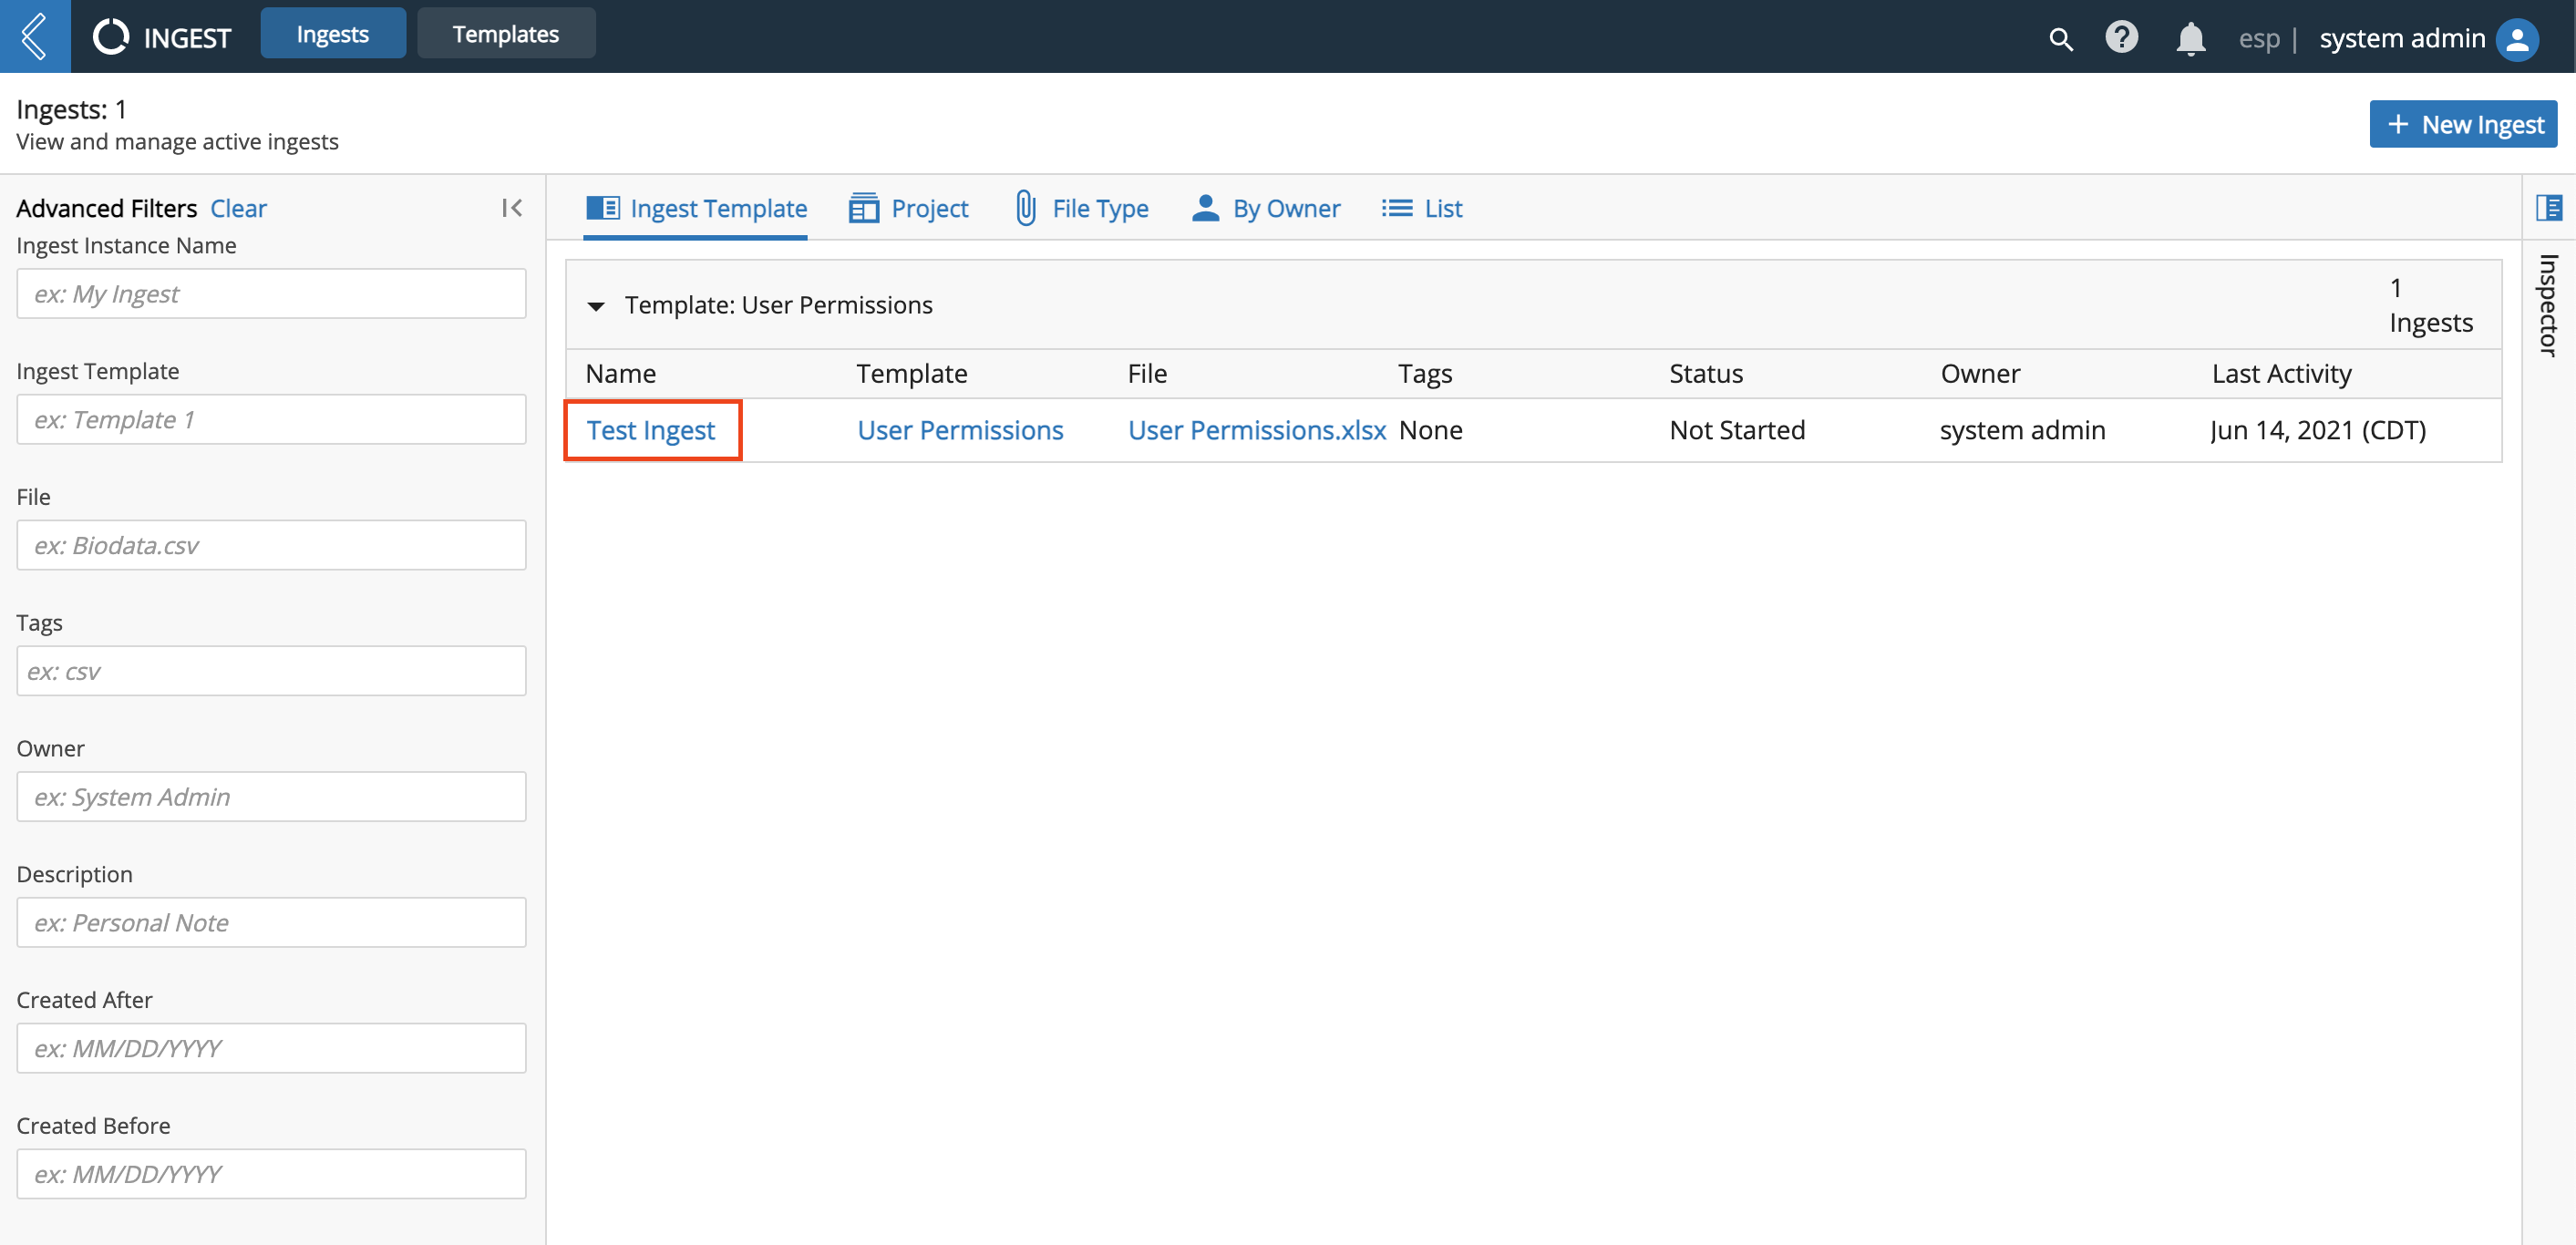
Task: Click the system admin user avatar icon
Action: [2518, 39]
